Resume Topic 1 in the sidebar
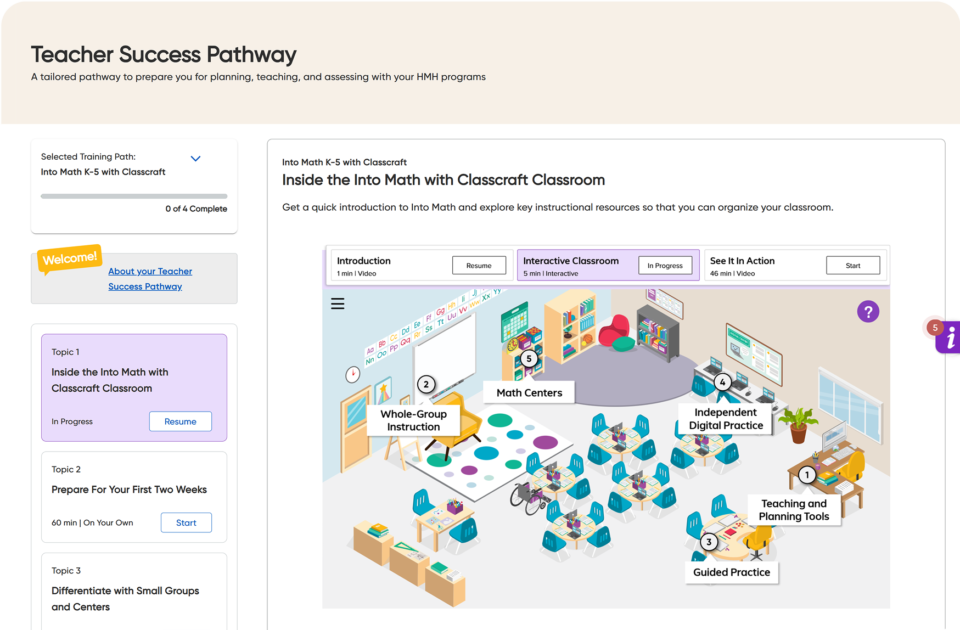Image resolution: width=960 pixels, height=630 pixels. click(x=181, y=421)
